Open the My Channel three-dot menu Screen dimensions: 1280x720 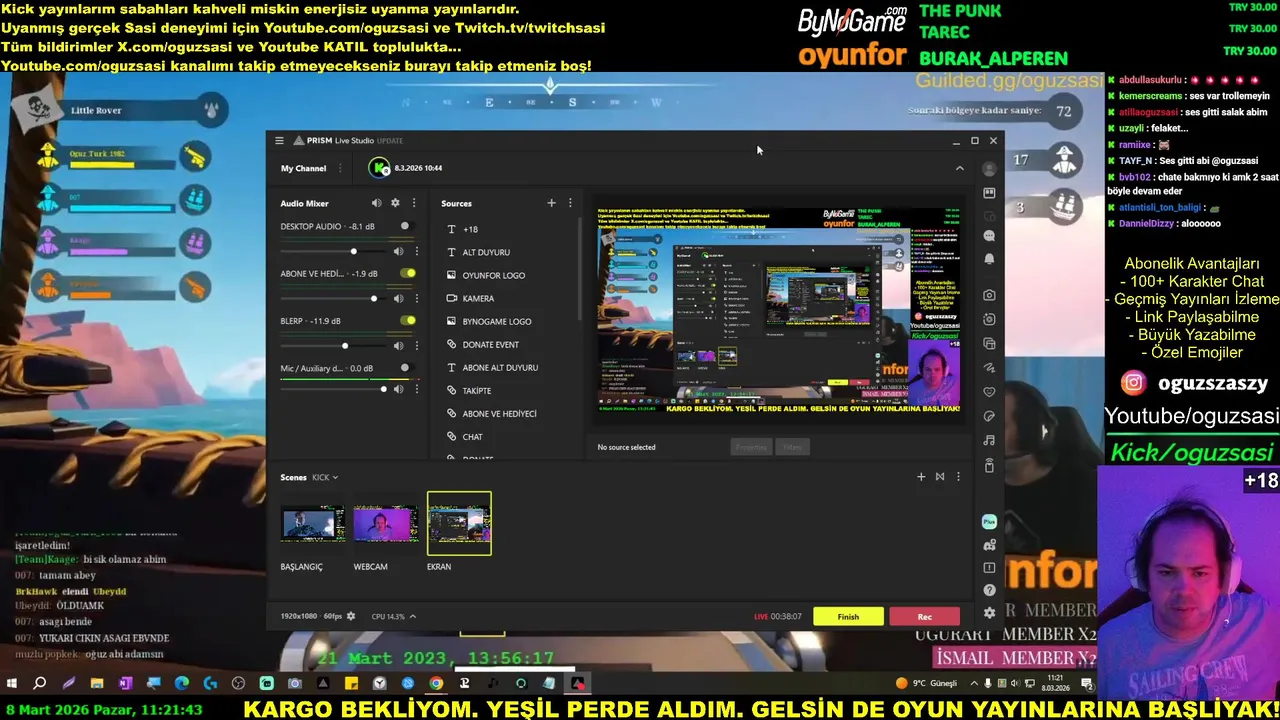[x=339, y=168]
